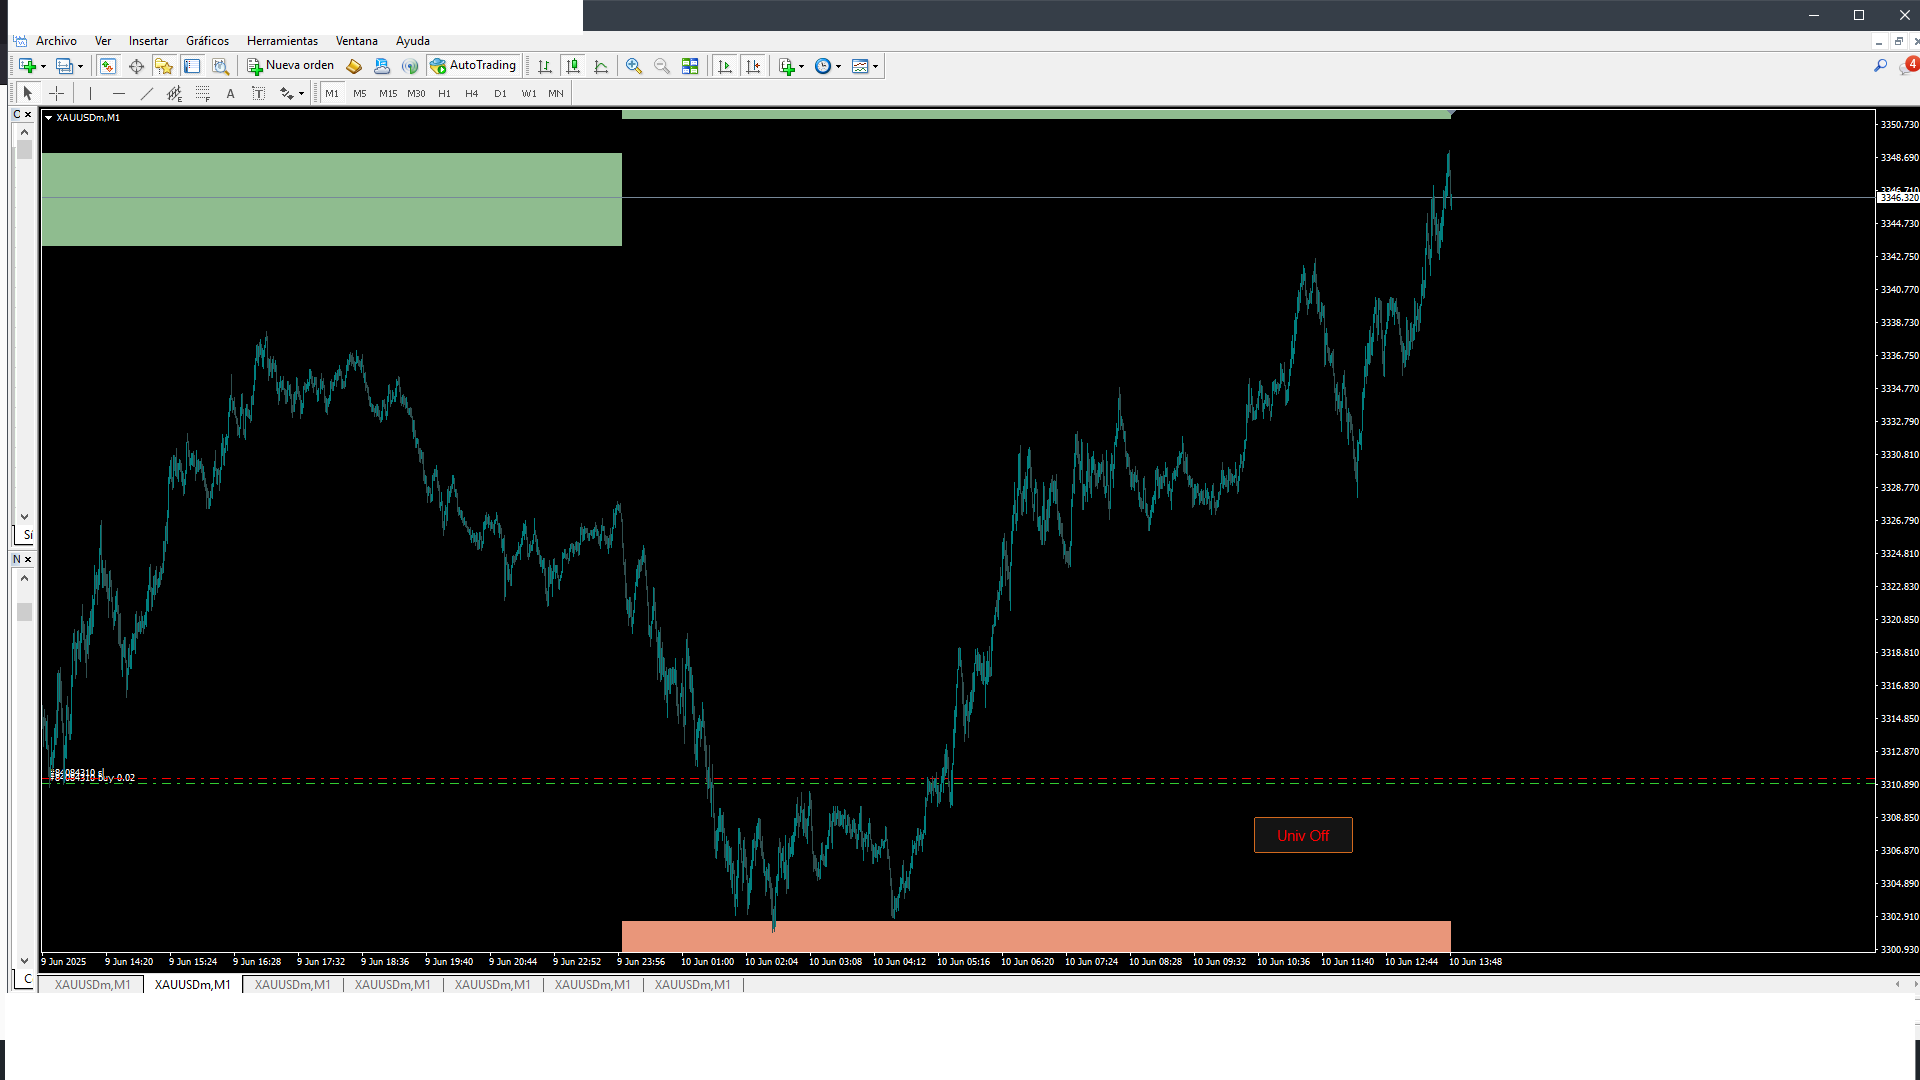Toggle the AutoTrading button
The height and width of the screenshot is (1080, 1920).
click(473, 66)
